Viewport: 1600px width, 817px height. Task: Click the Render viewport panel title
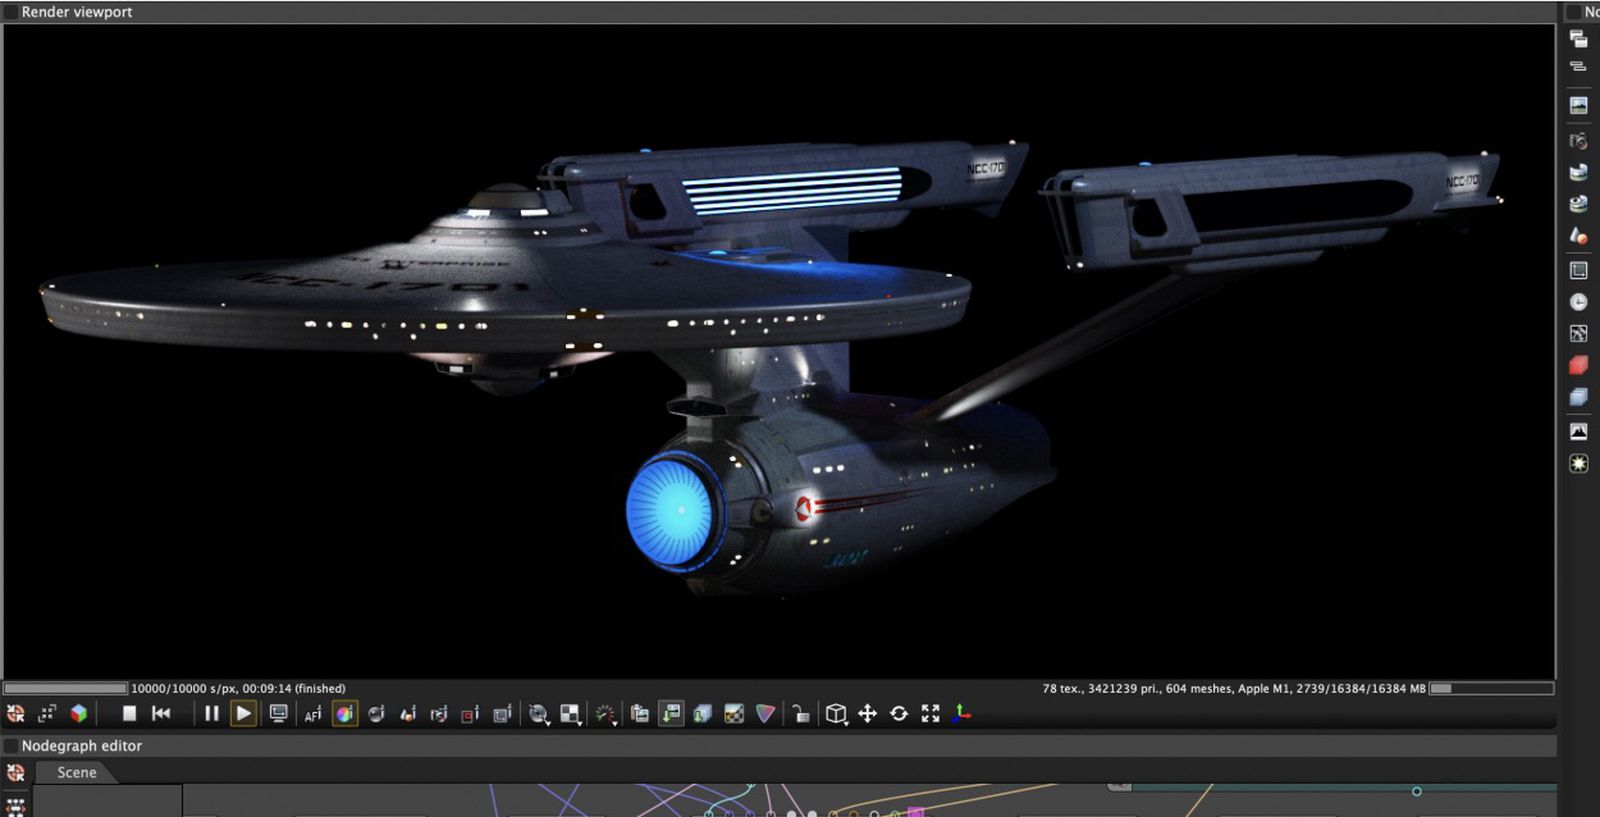[x=76, y=12]
